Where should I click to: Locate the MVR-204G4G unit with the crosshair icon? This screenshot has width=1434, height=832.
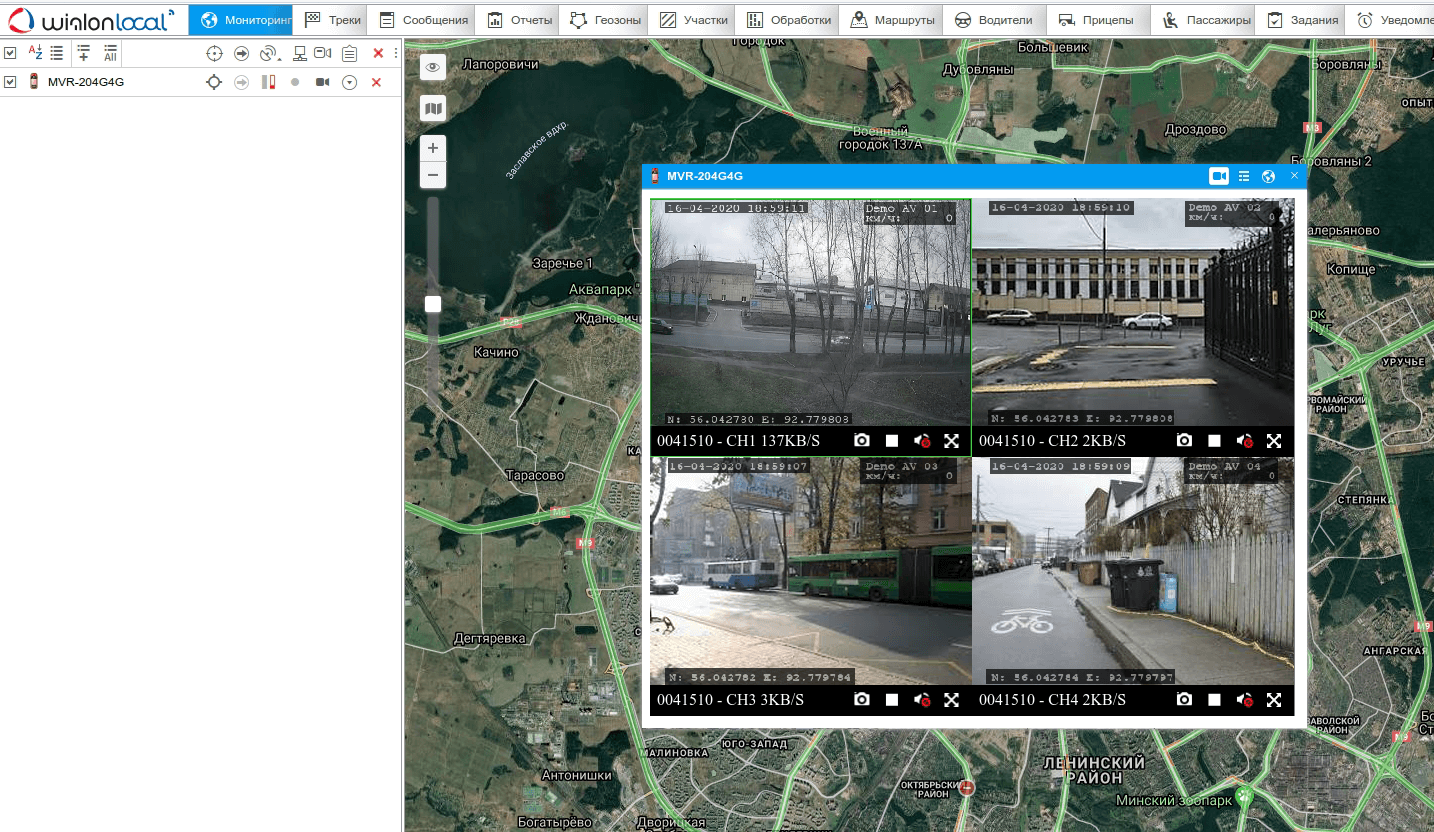point(213,82)
